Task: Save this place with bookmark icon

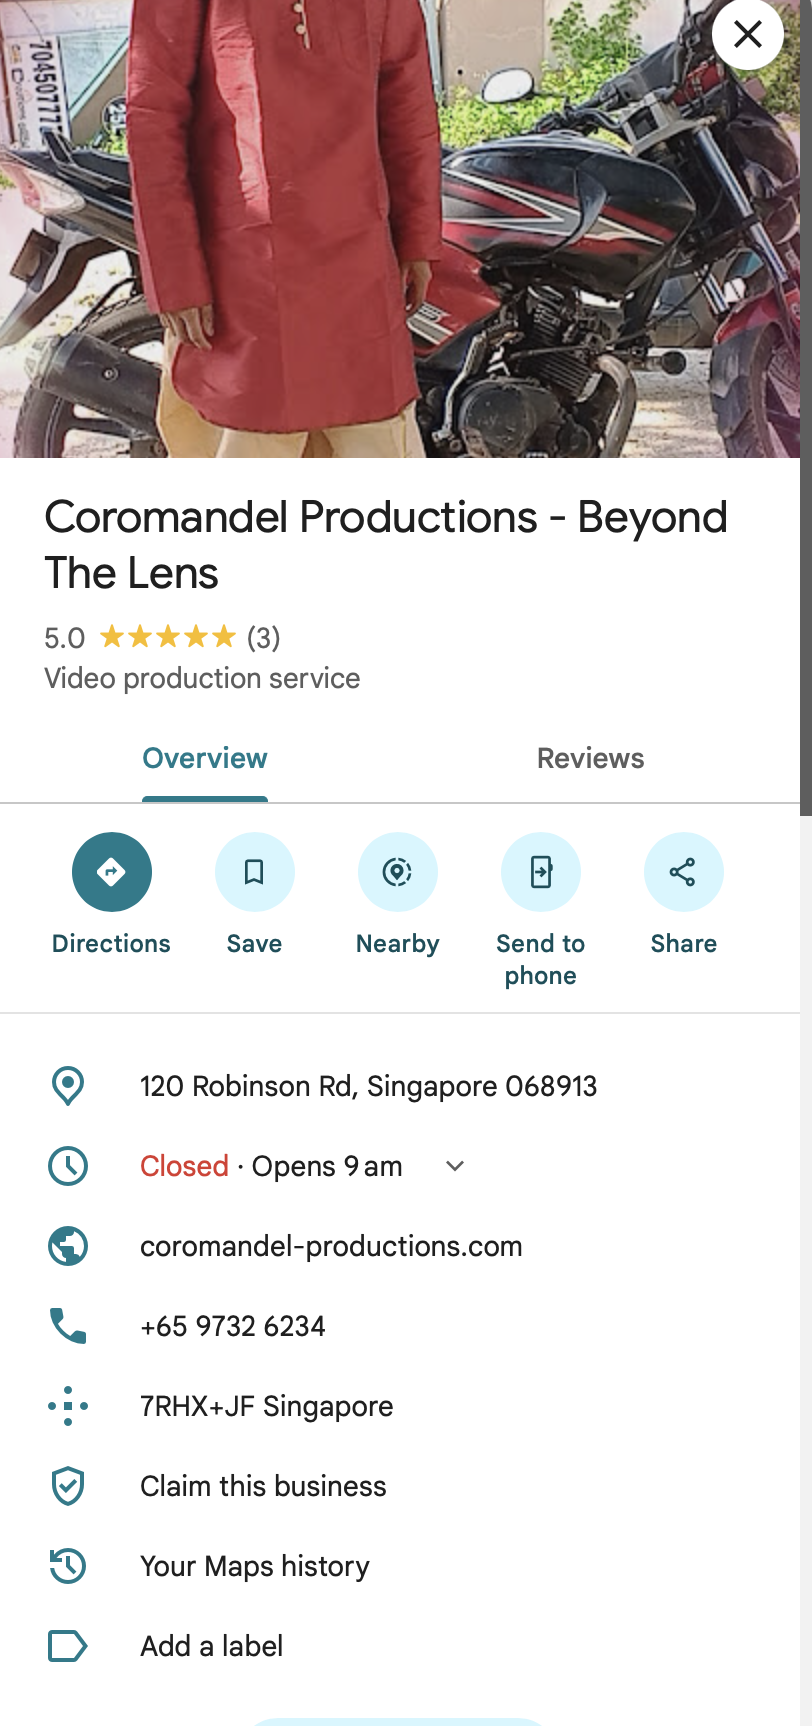Action: [255, 872]
